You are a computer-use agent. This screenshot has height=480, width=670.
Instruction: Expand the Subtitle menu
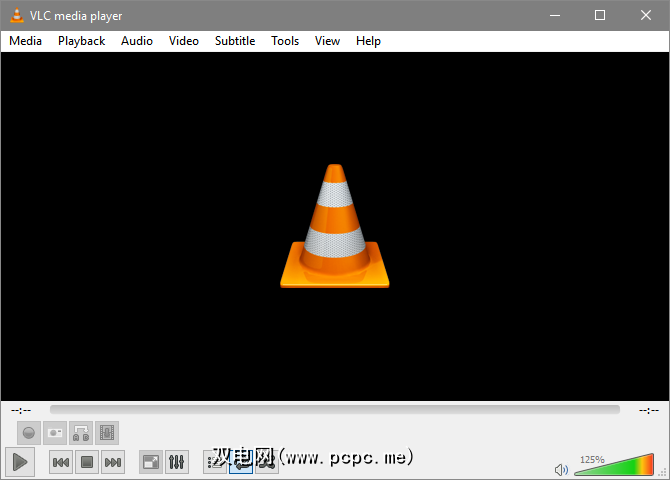(x=235, y=41)
